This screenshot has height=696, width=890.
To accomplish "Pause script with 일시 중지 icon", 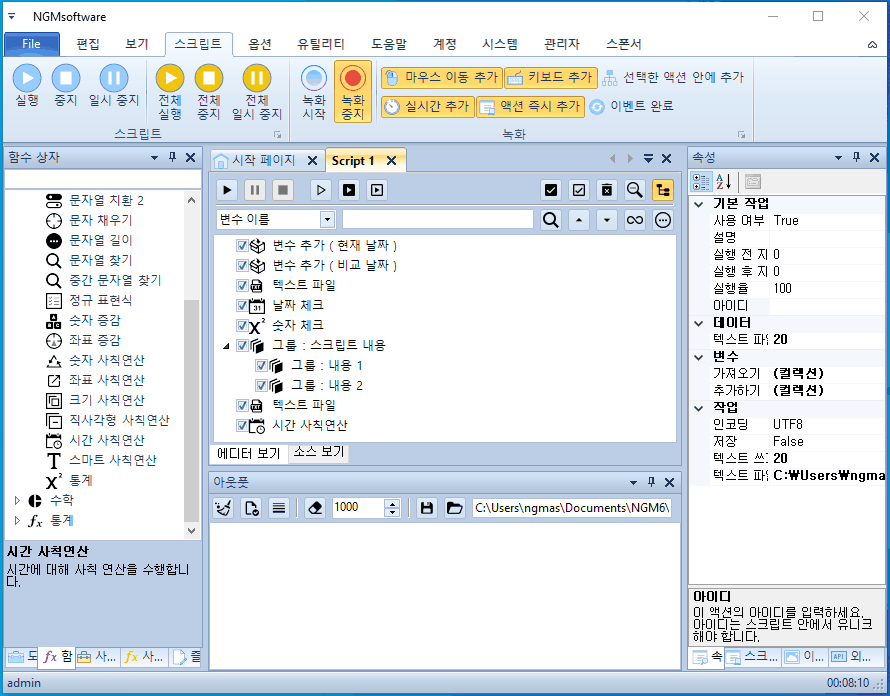I will [x=114, y=85].
